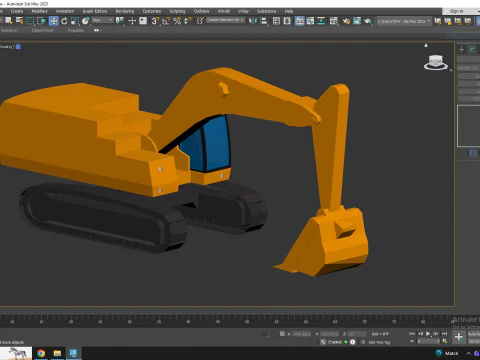Screen dimensions: 480x360
Task: Toggle the Window/Crossing selection icon
Action: point(41,21)
